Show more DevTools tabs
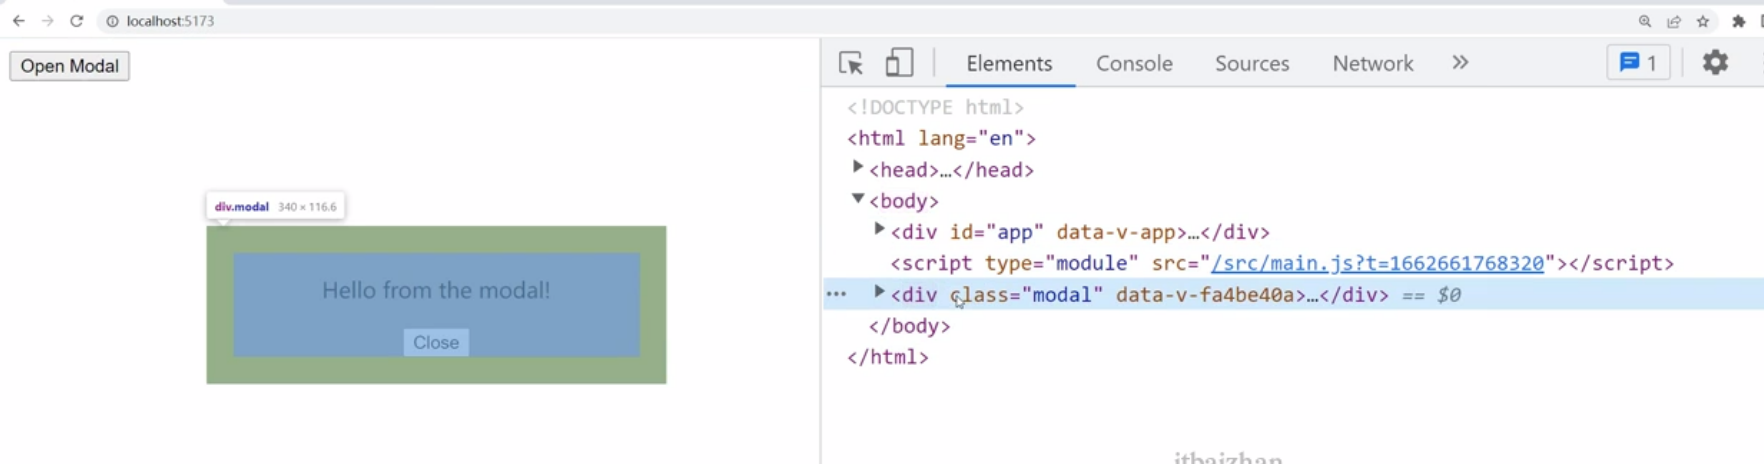The image size is (1764, 464). [1460, 63]
